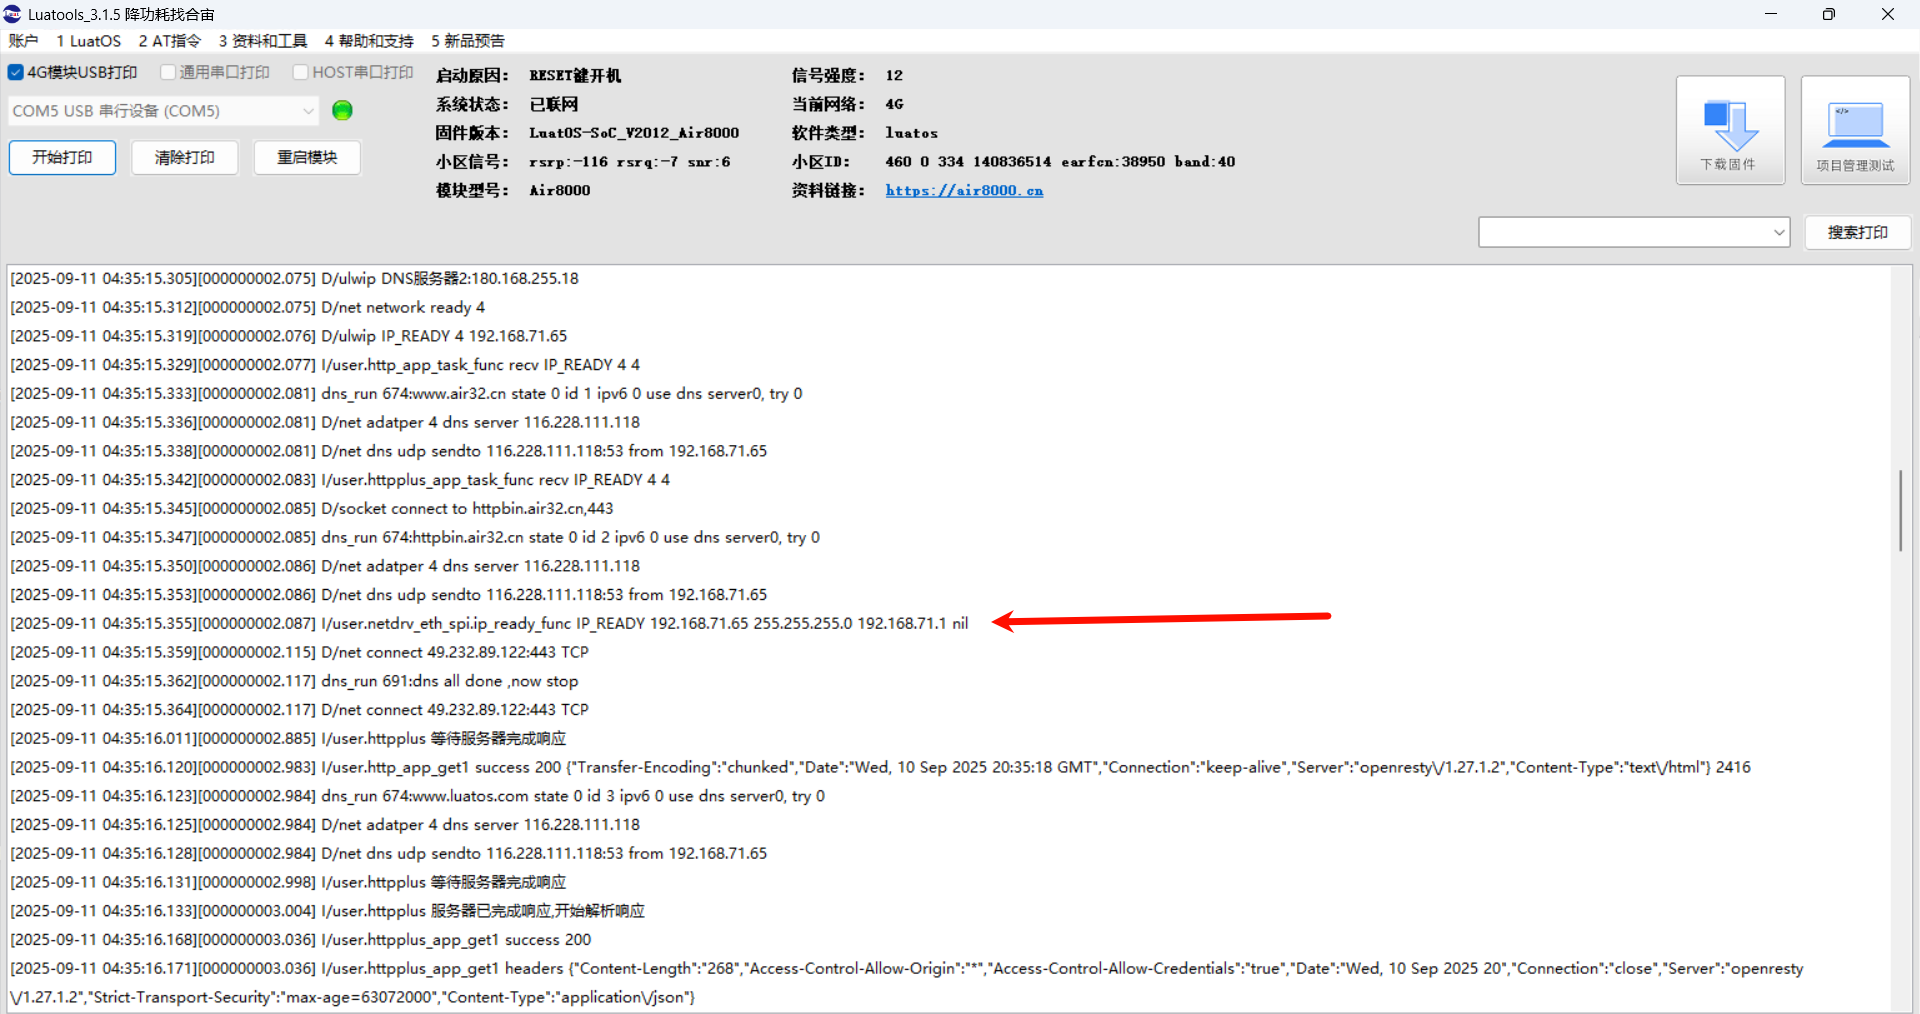Click the log panel vertical scrollbar thumb
Screen dimensions: 1920x1014
click(x=1900, y=510)
